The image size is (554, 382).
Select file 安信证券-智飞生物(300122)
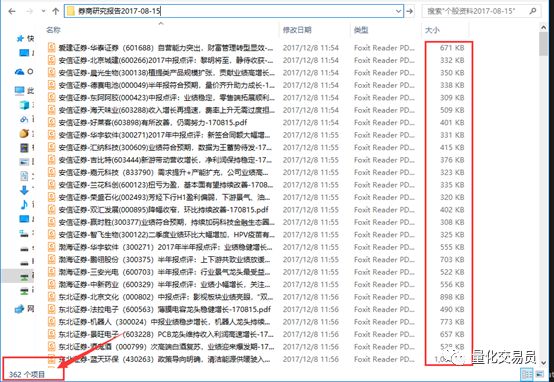166,235
